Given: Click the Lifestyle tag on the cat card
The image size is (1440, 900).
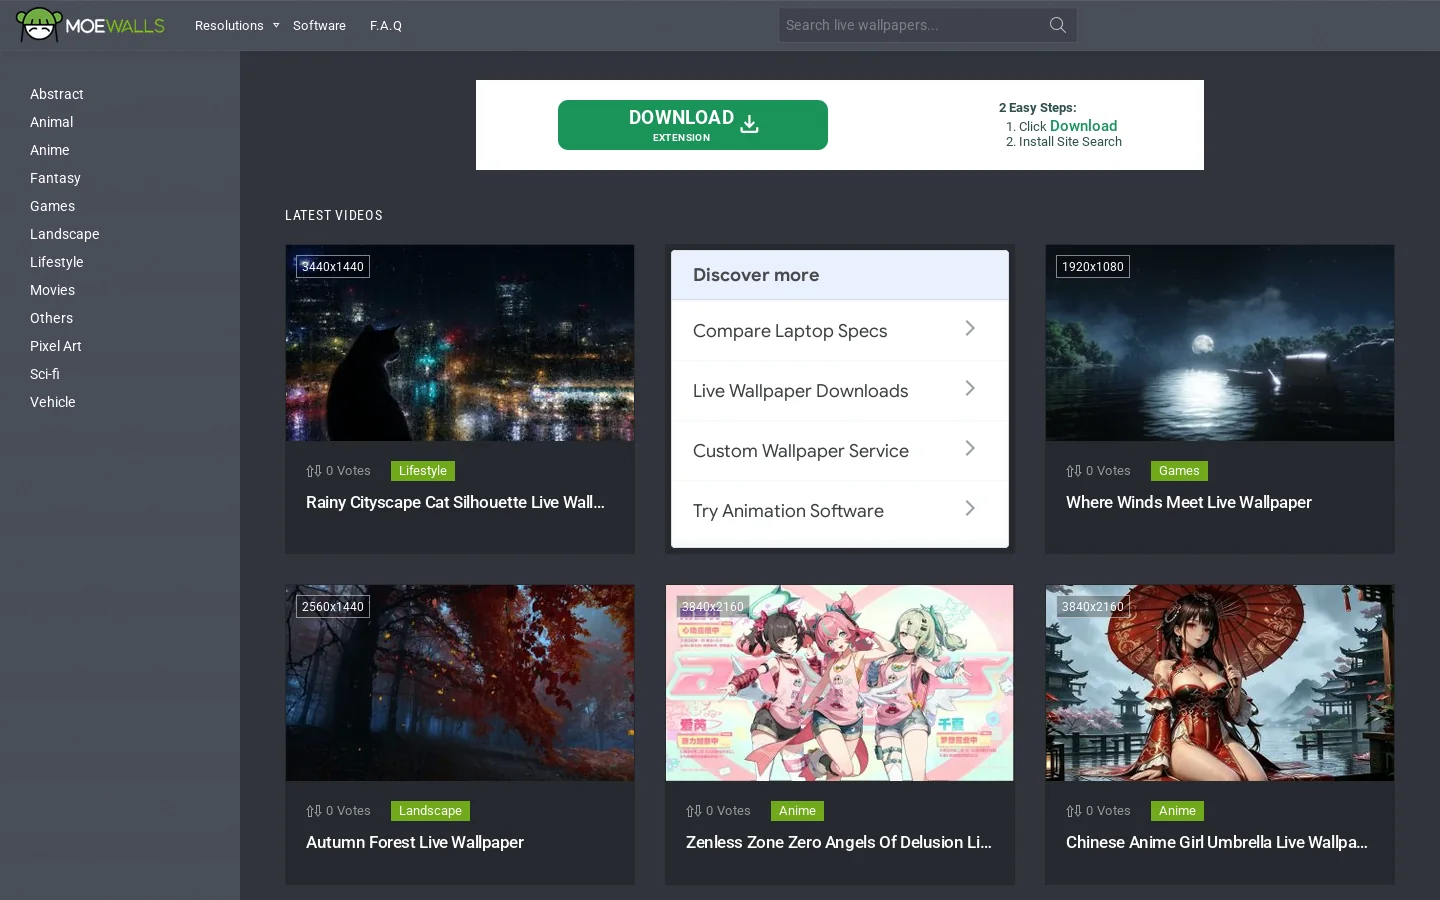Looking at the screenshot, I should 423,471.
